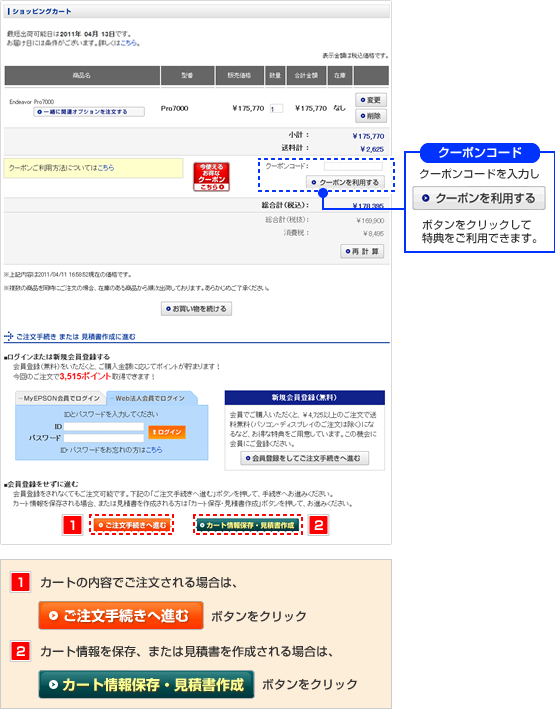Viewport: 555px width, 709px height.
Task: Click お買い物を続ける button
Action: [196, 309]
